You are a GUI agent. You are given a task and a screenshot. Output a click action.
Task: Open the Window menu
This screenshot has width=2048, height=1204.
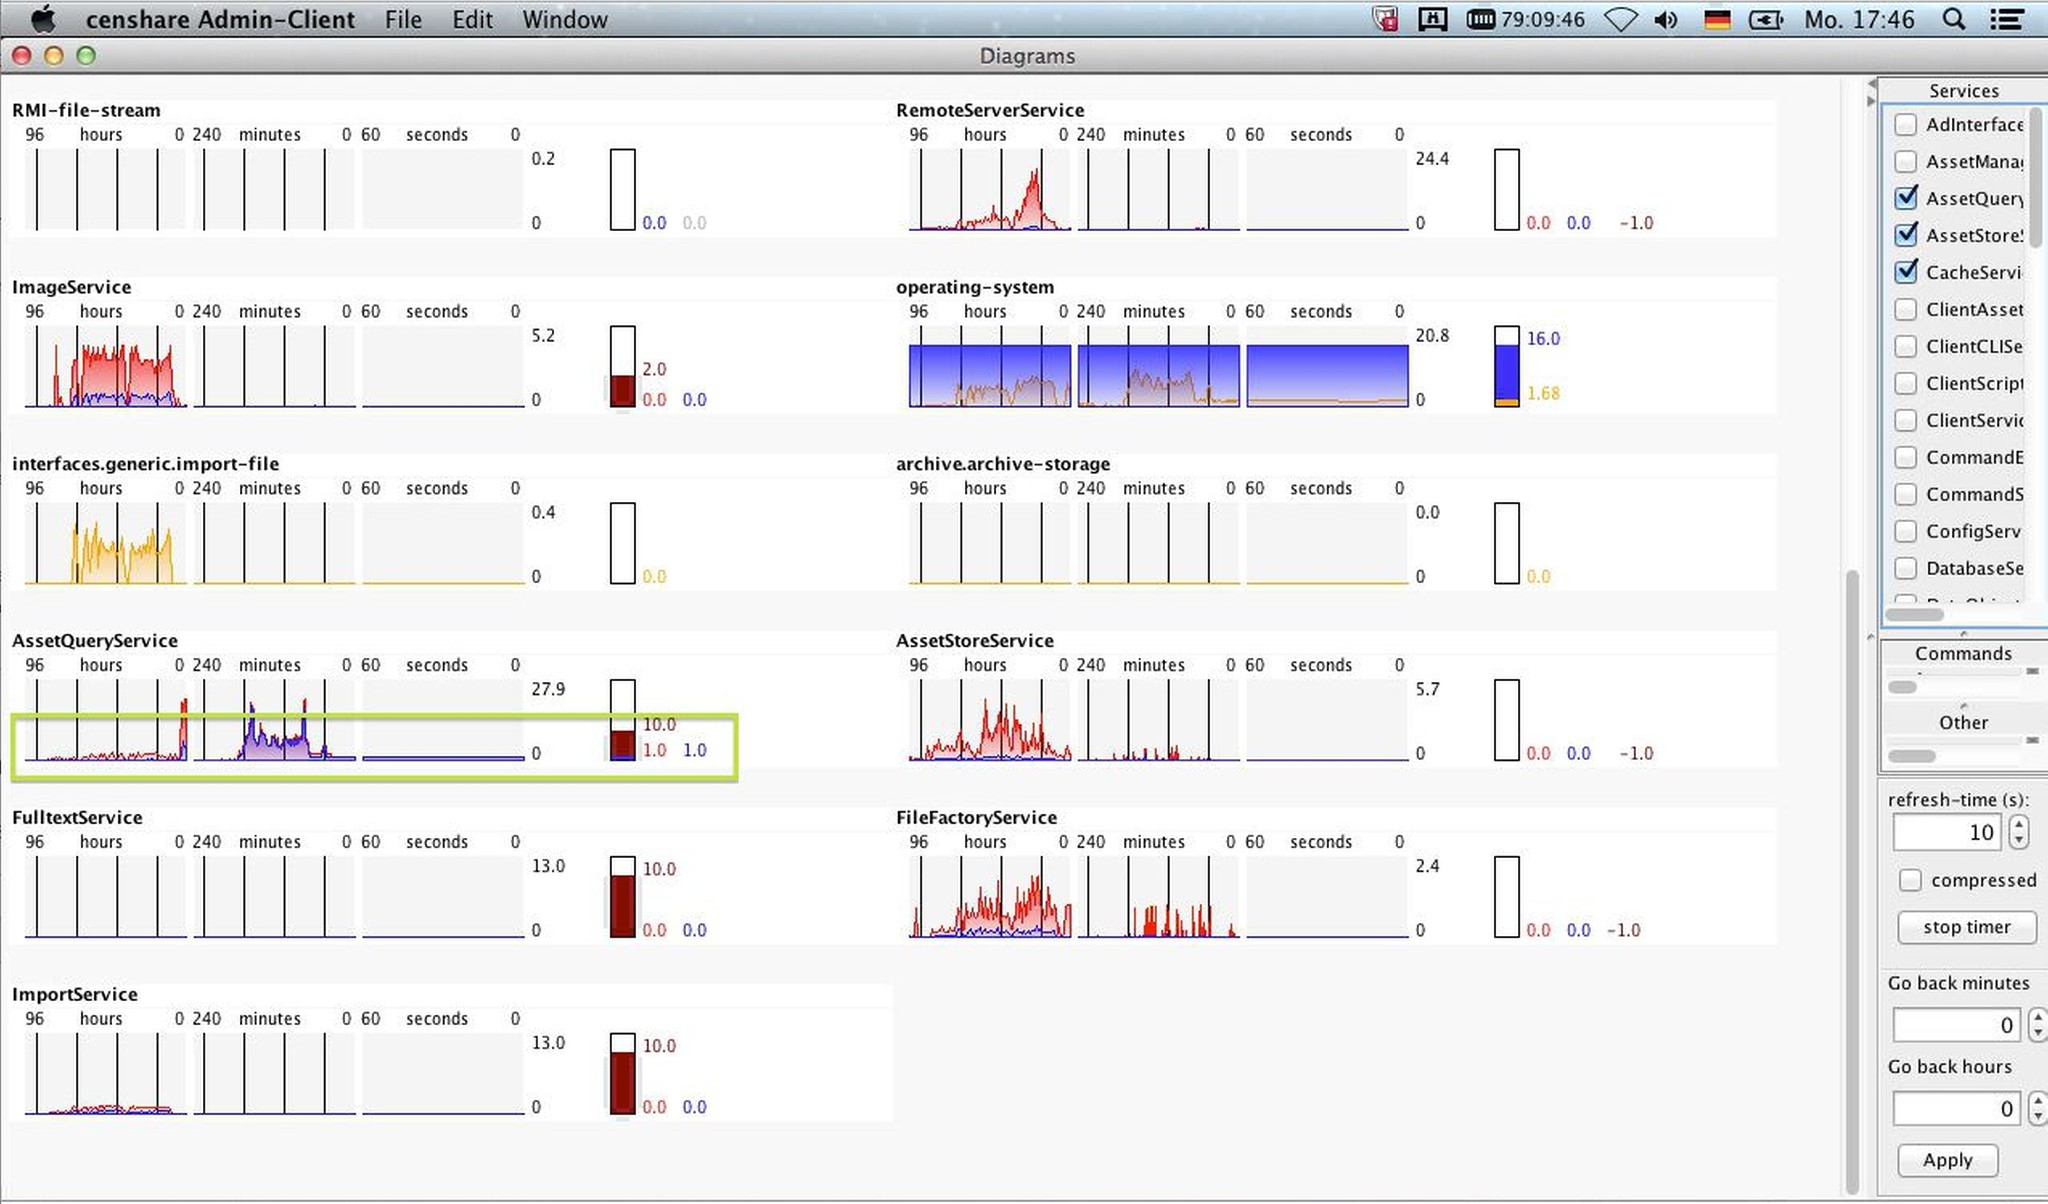tap(564, 19)
